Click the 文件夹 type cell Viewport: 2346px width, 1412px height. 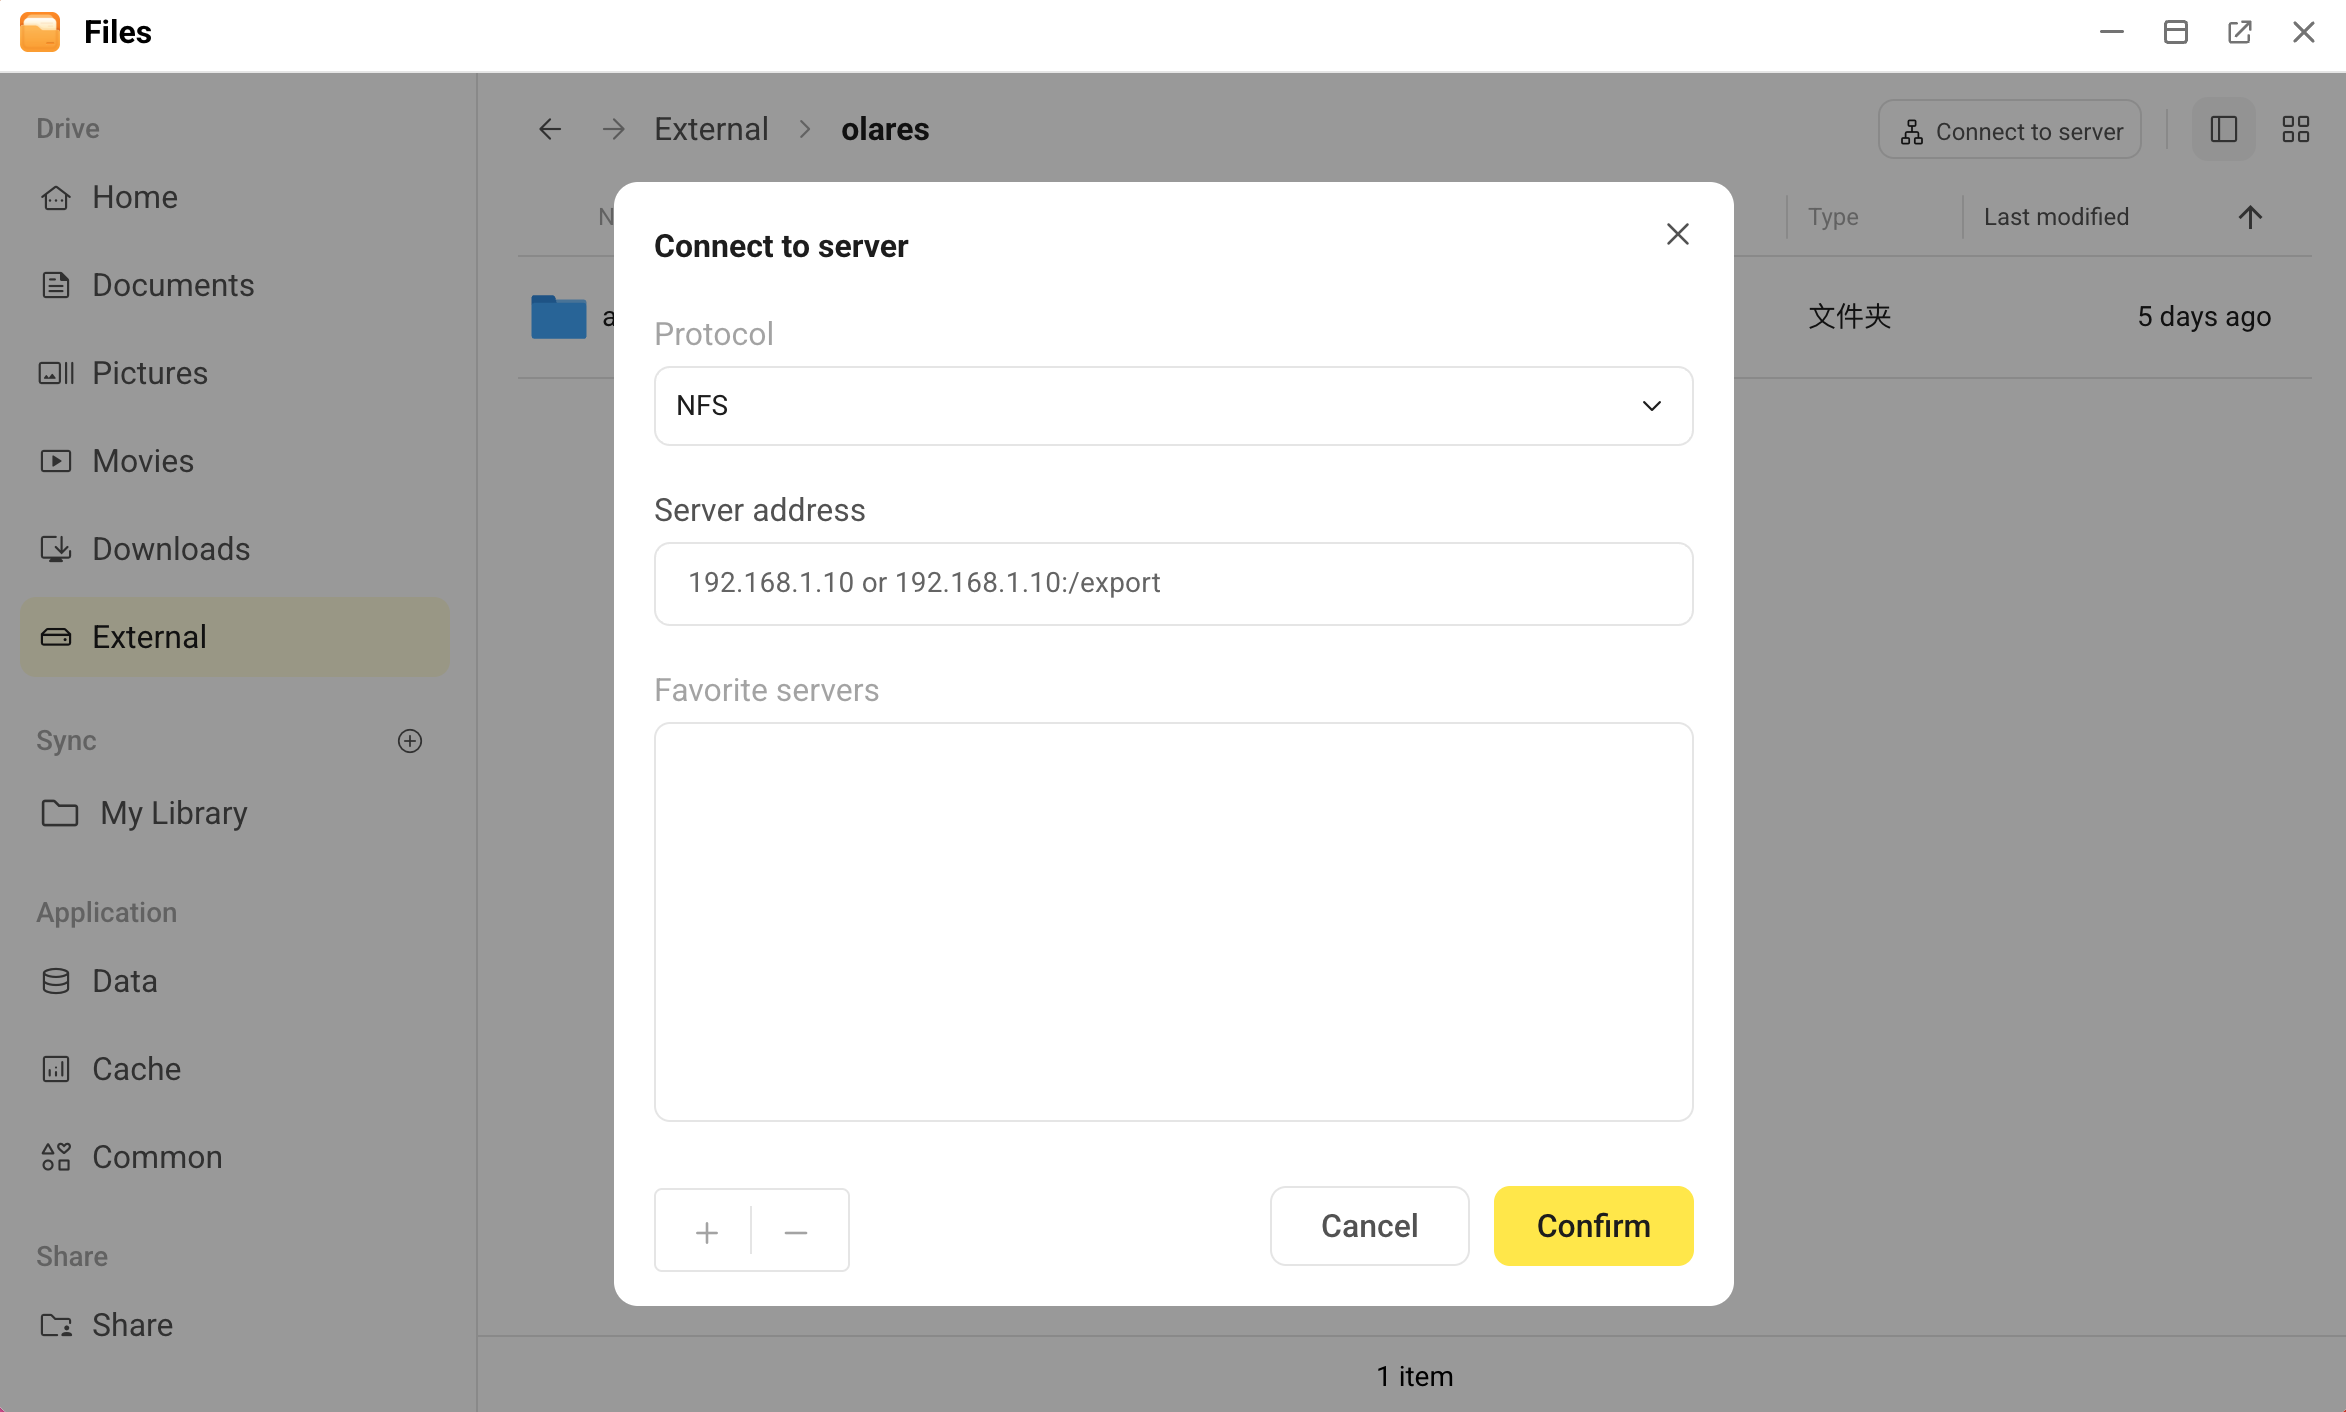[1850, 317]
